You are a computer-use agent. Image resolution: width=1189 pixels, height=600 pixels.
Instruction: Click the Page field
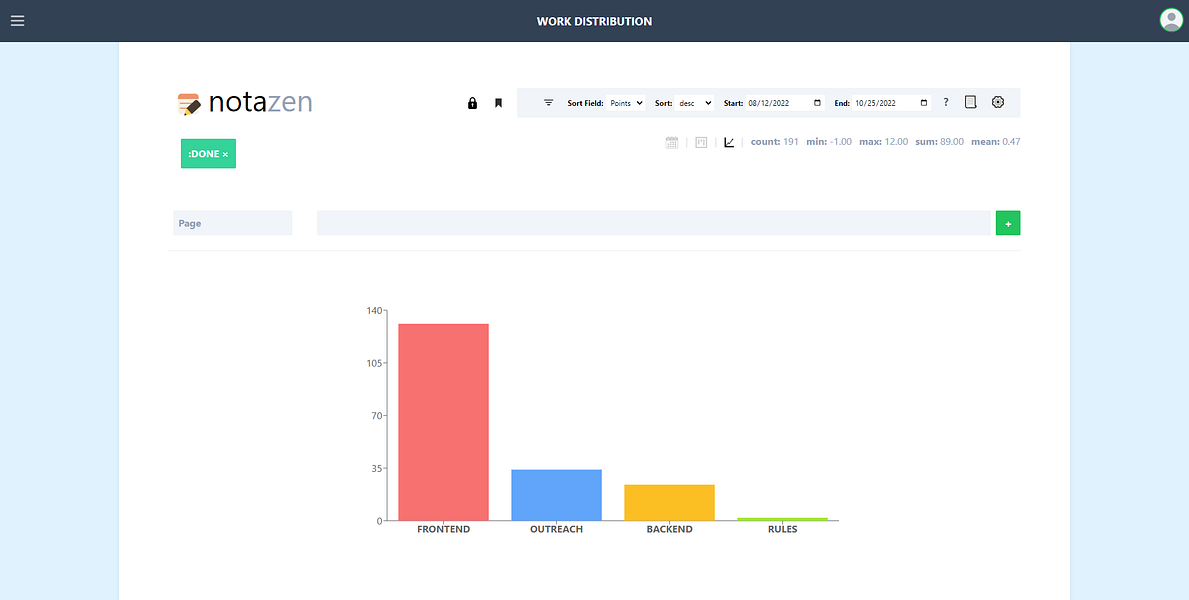click(x=233, y=223)
